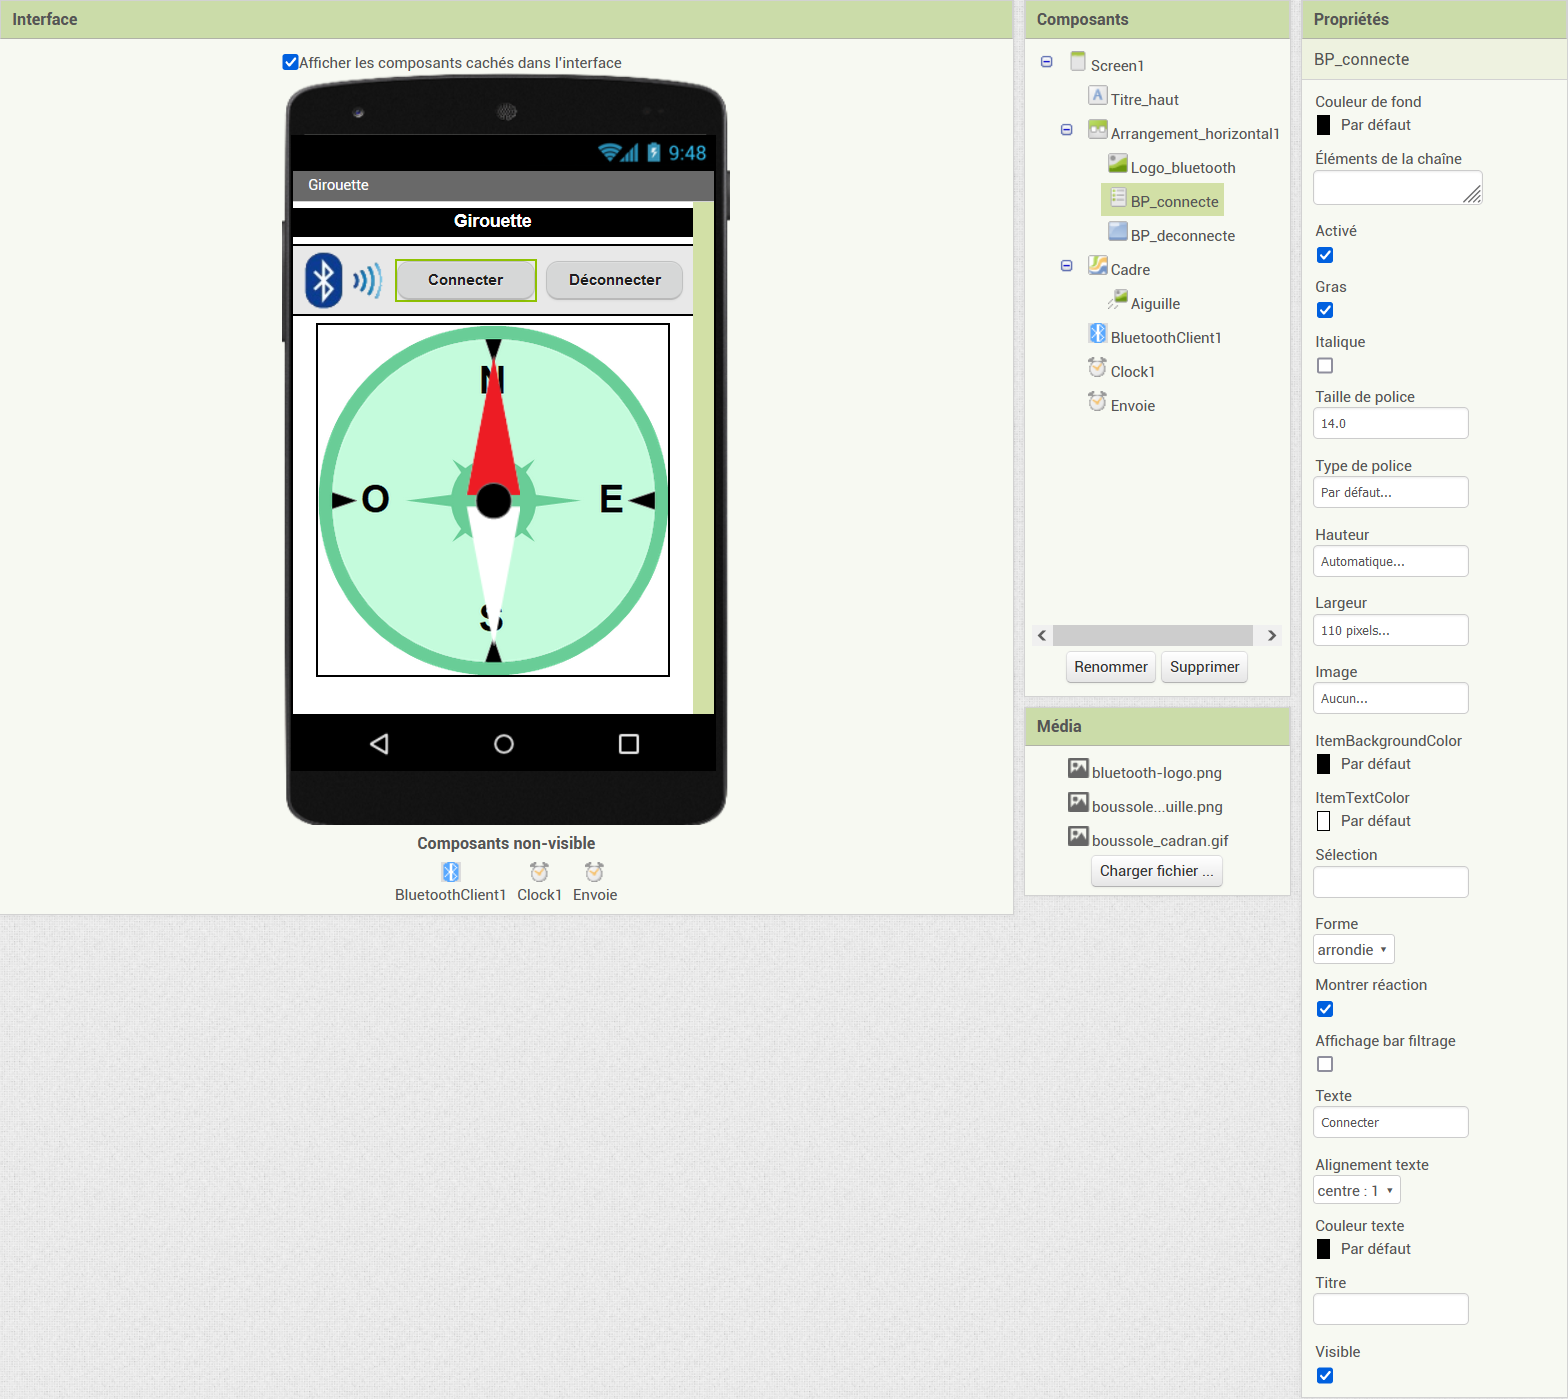The width and height of the screenshot is (1568, 1399).
Task: Click the Éléments de la chaîne text area
Action: (x=1397, y=187)
